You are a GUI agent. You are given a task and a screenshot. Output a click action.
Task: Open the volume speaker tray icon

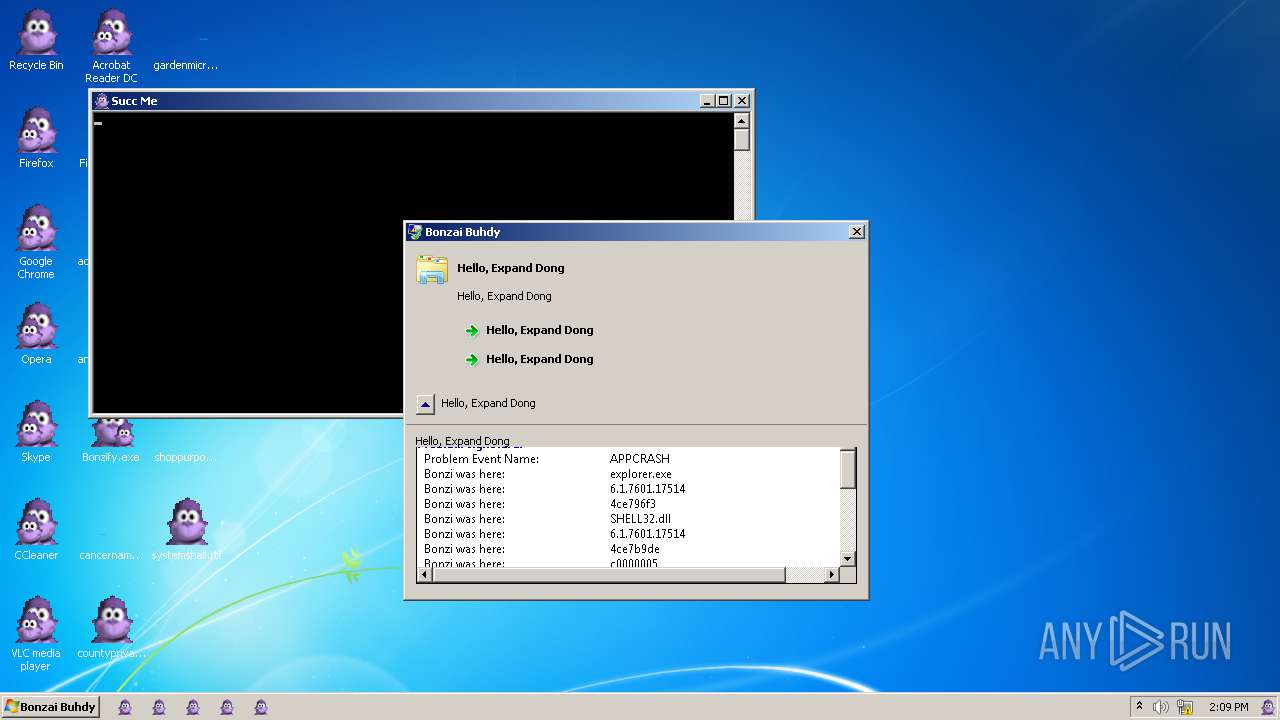(1160, 707)
